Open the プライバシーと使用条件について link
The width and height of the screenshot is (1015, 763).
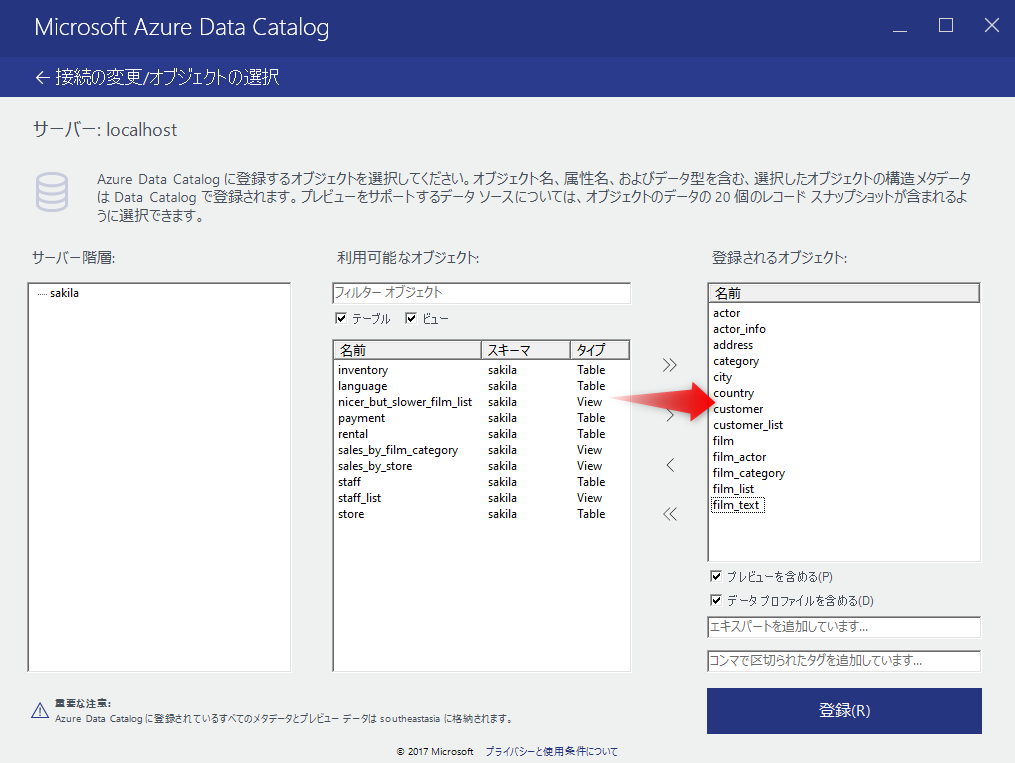[x=552, y=751]
